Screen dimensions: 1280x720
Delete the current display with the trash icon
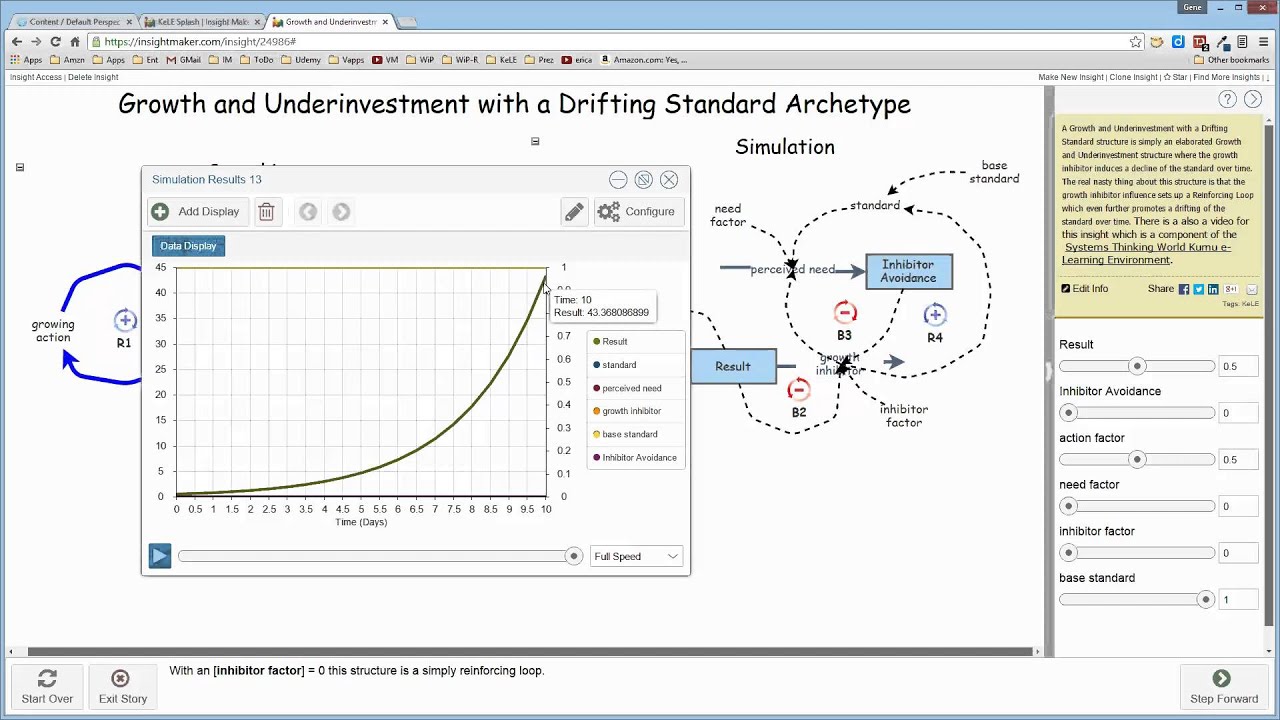coord(266,212)
